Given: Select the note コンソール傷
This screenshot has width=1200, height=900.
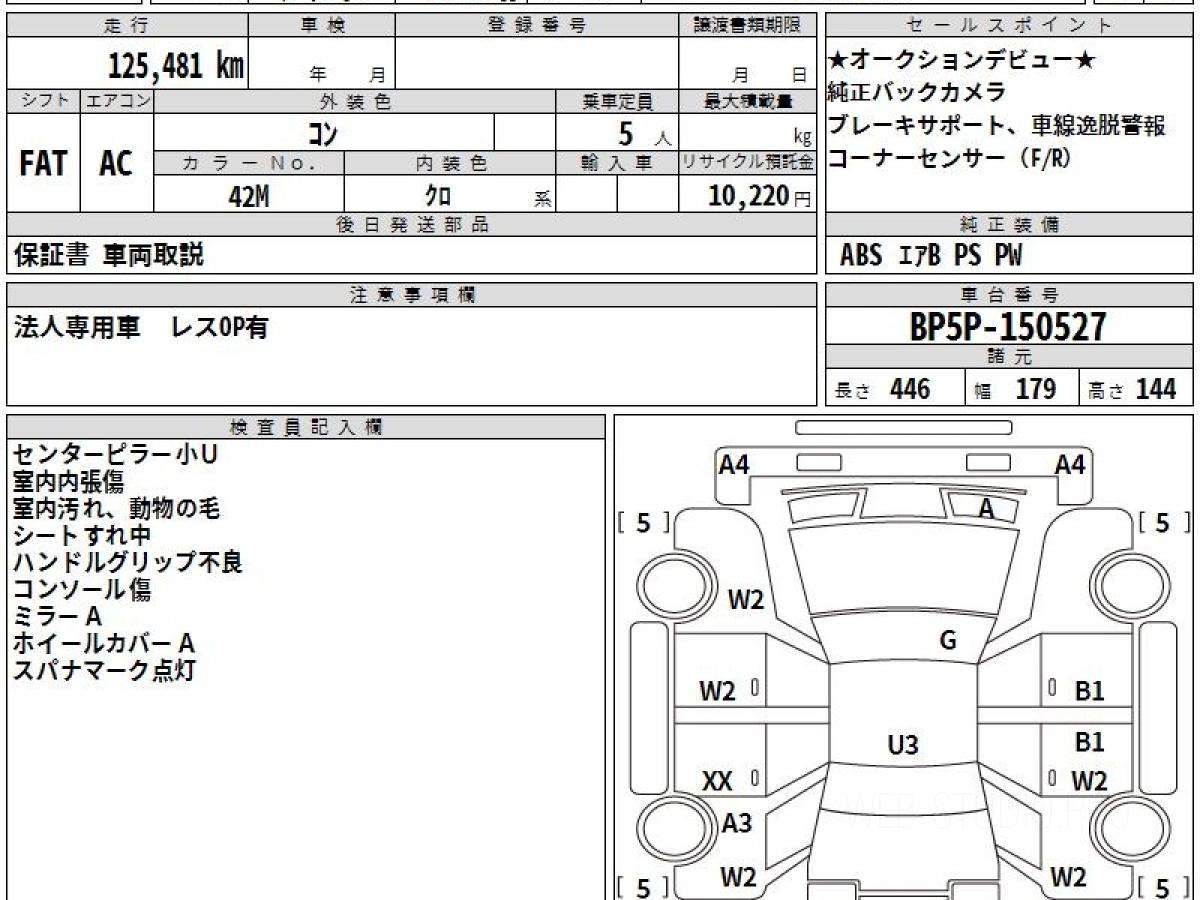Looking at the screenshot, I should pos(82,590).
